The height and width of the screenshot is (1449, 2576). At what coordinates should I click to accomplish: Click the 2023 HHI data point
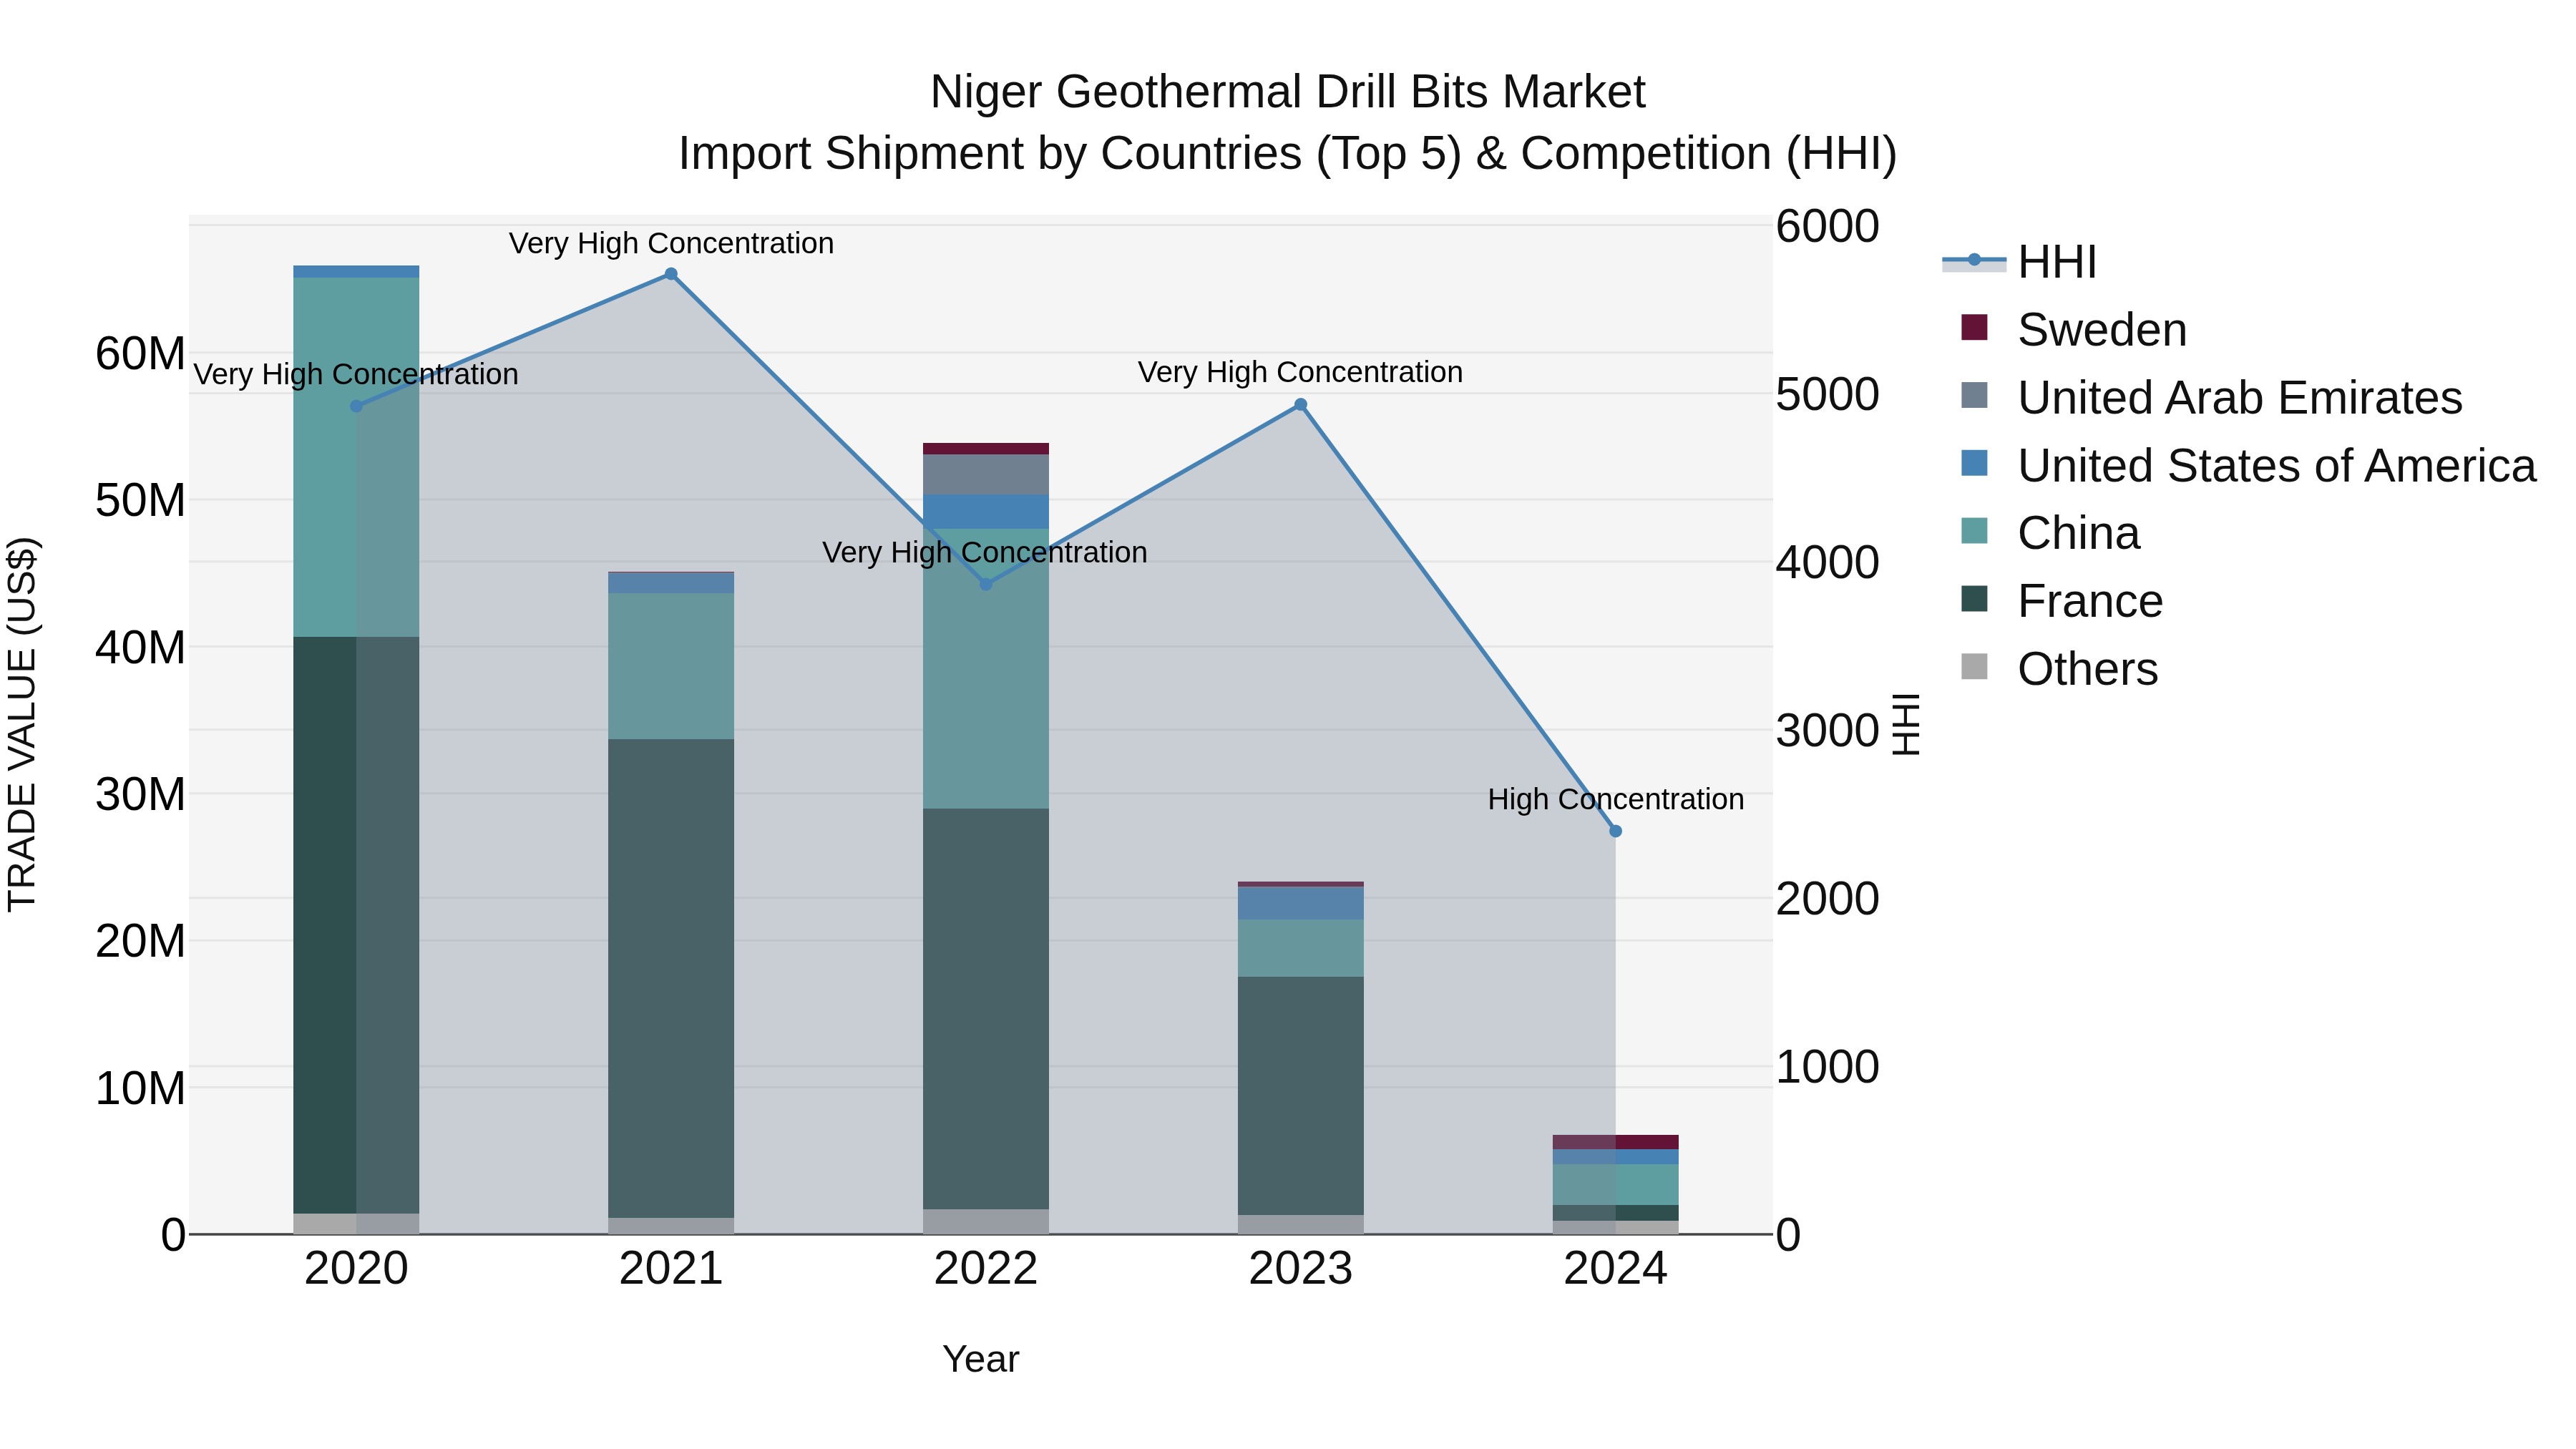1301,405
